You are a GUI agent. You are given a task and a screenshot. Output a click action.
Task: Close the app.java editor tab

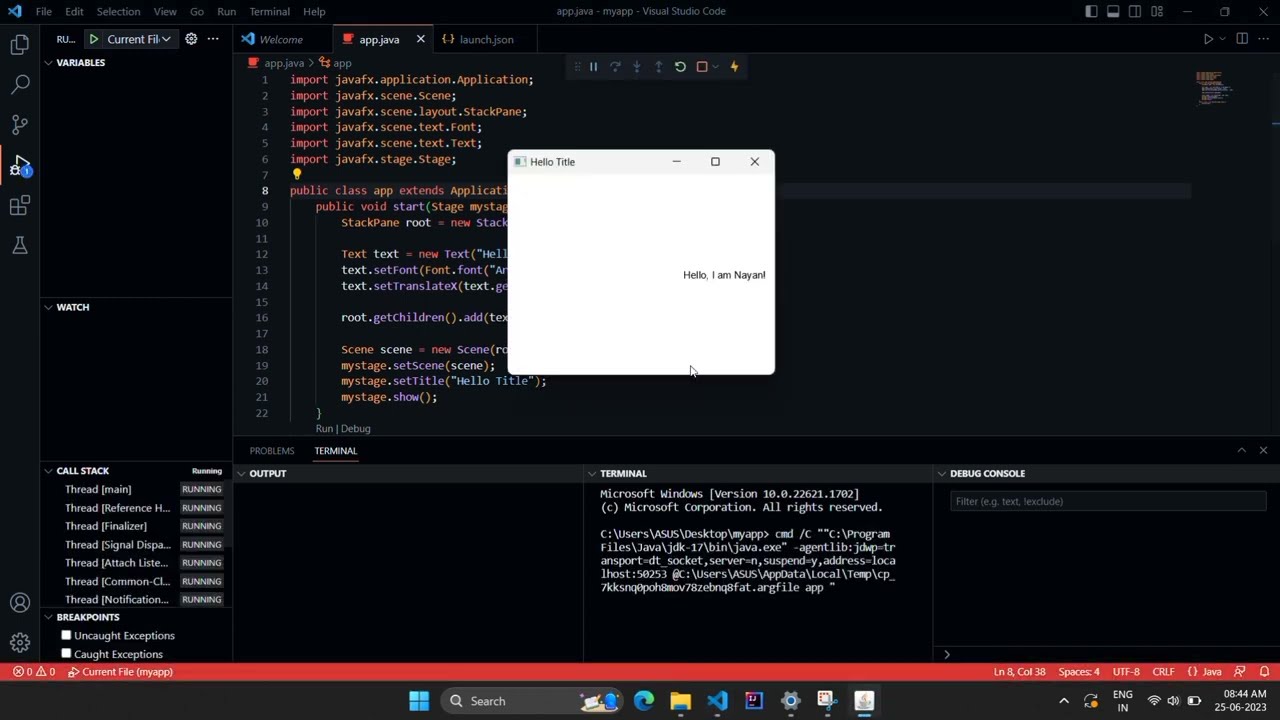pos(420,39)
